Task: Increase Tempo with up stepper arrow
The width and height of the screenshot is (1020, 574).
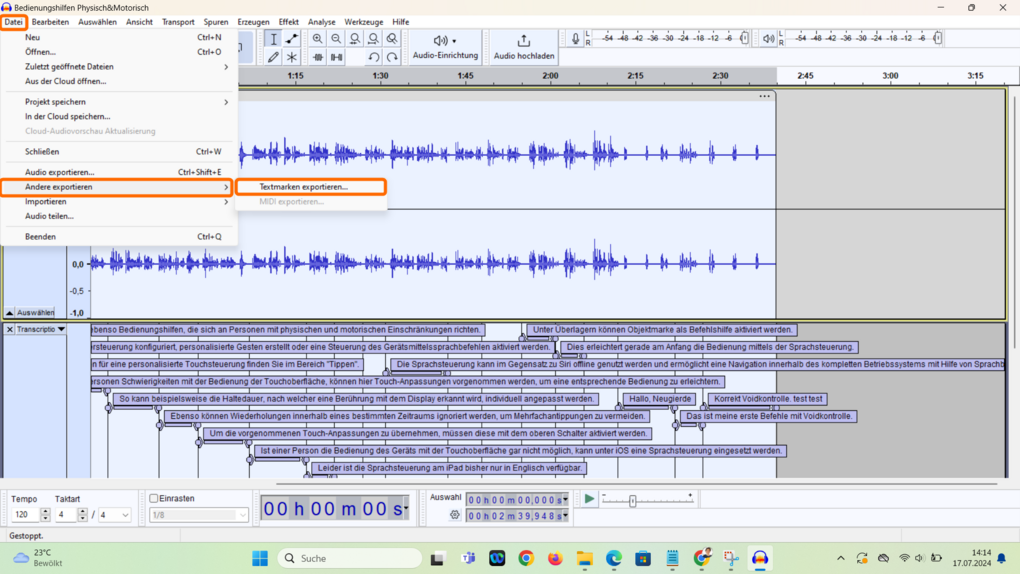Action: pyautogui.click(x=45, y=512)
